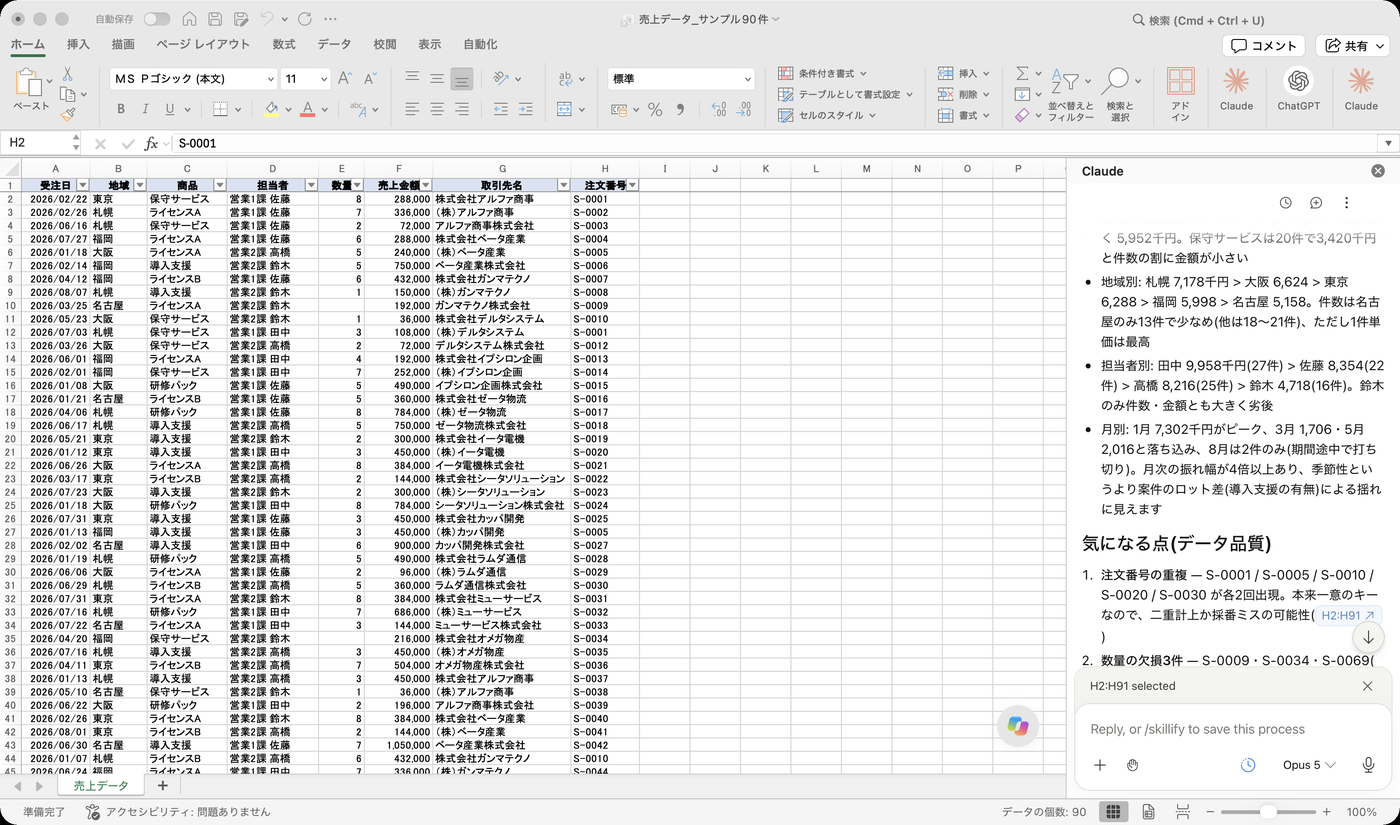Select the 売上データ sheet tab
This screenshot has height=825, width=1400.
point(101,787)
